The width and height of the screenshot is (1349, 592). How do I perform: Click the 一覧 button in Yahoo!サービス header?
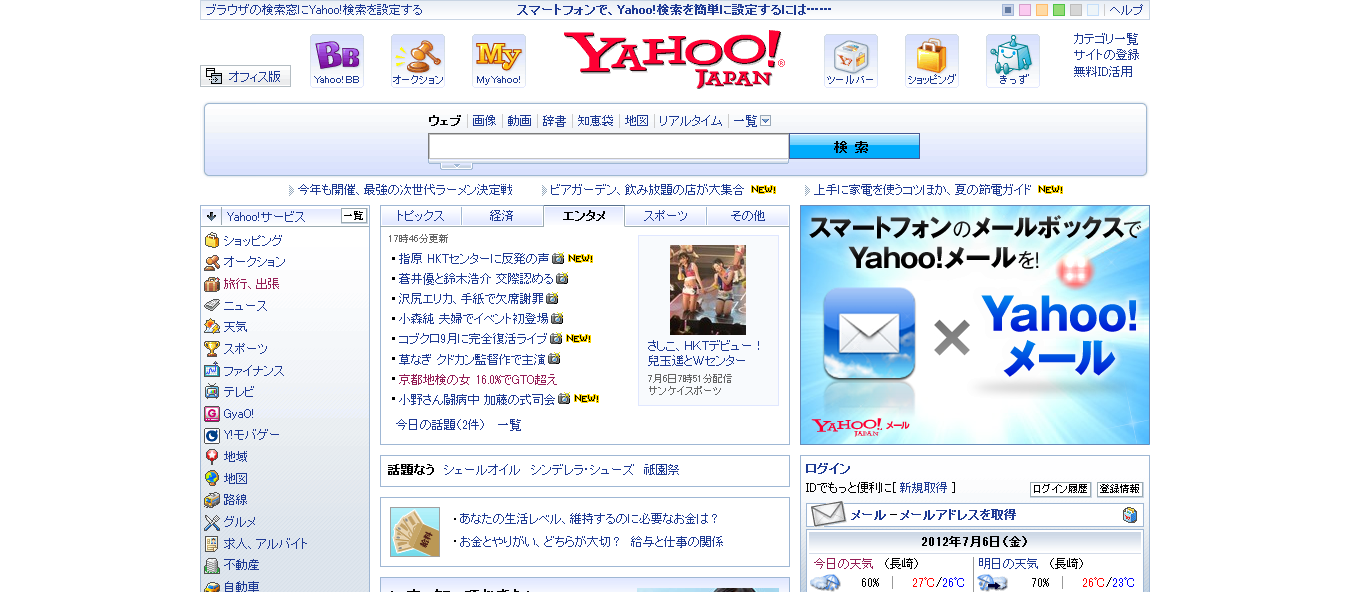[x=354, y=216]
